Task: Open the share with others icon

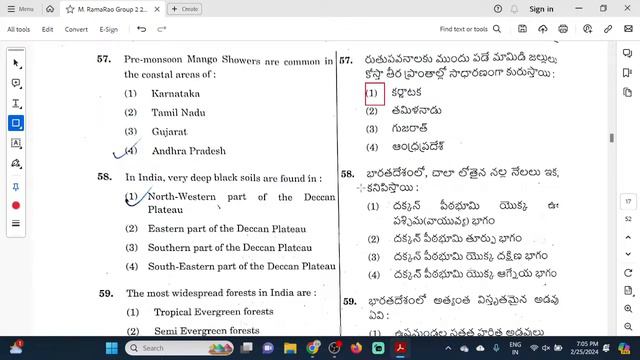Action: [587, 29]
